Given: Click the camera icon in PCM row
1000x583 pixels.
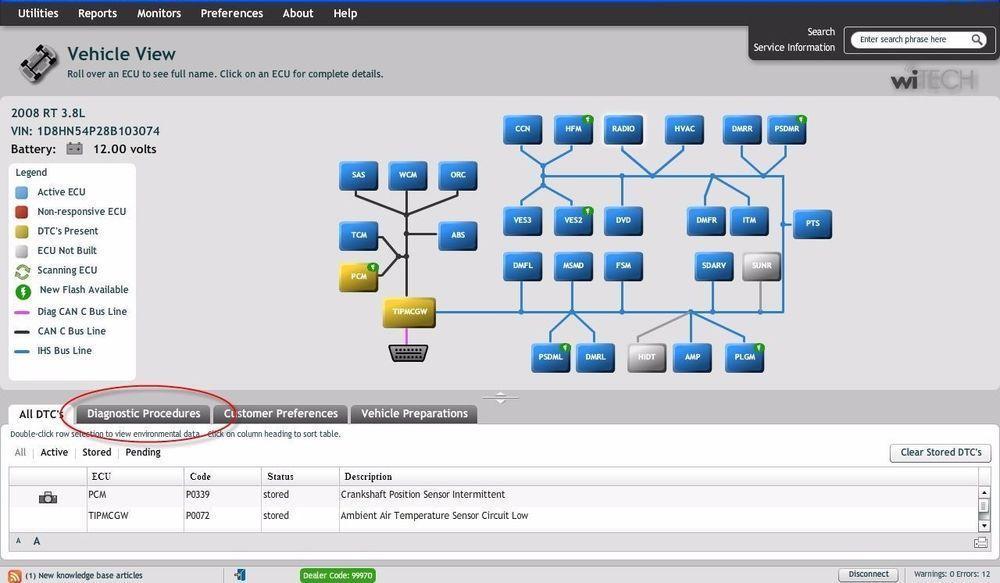Looking at the screenshot, I should pyautogui.click(x=48, y=498).
